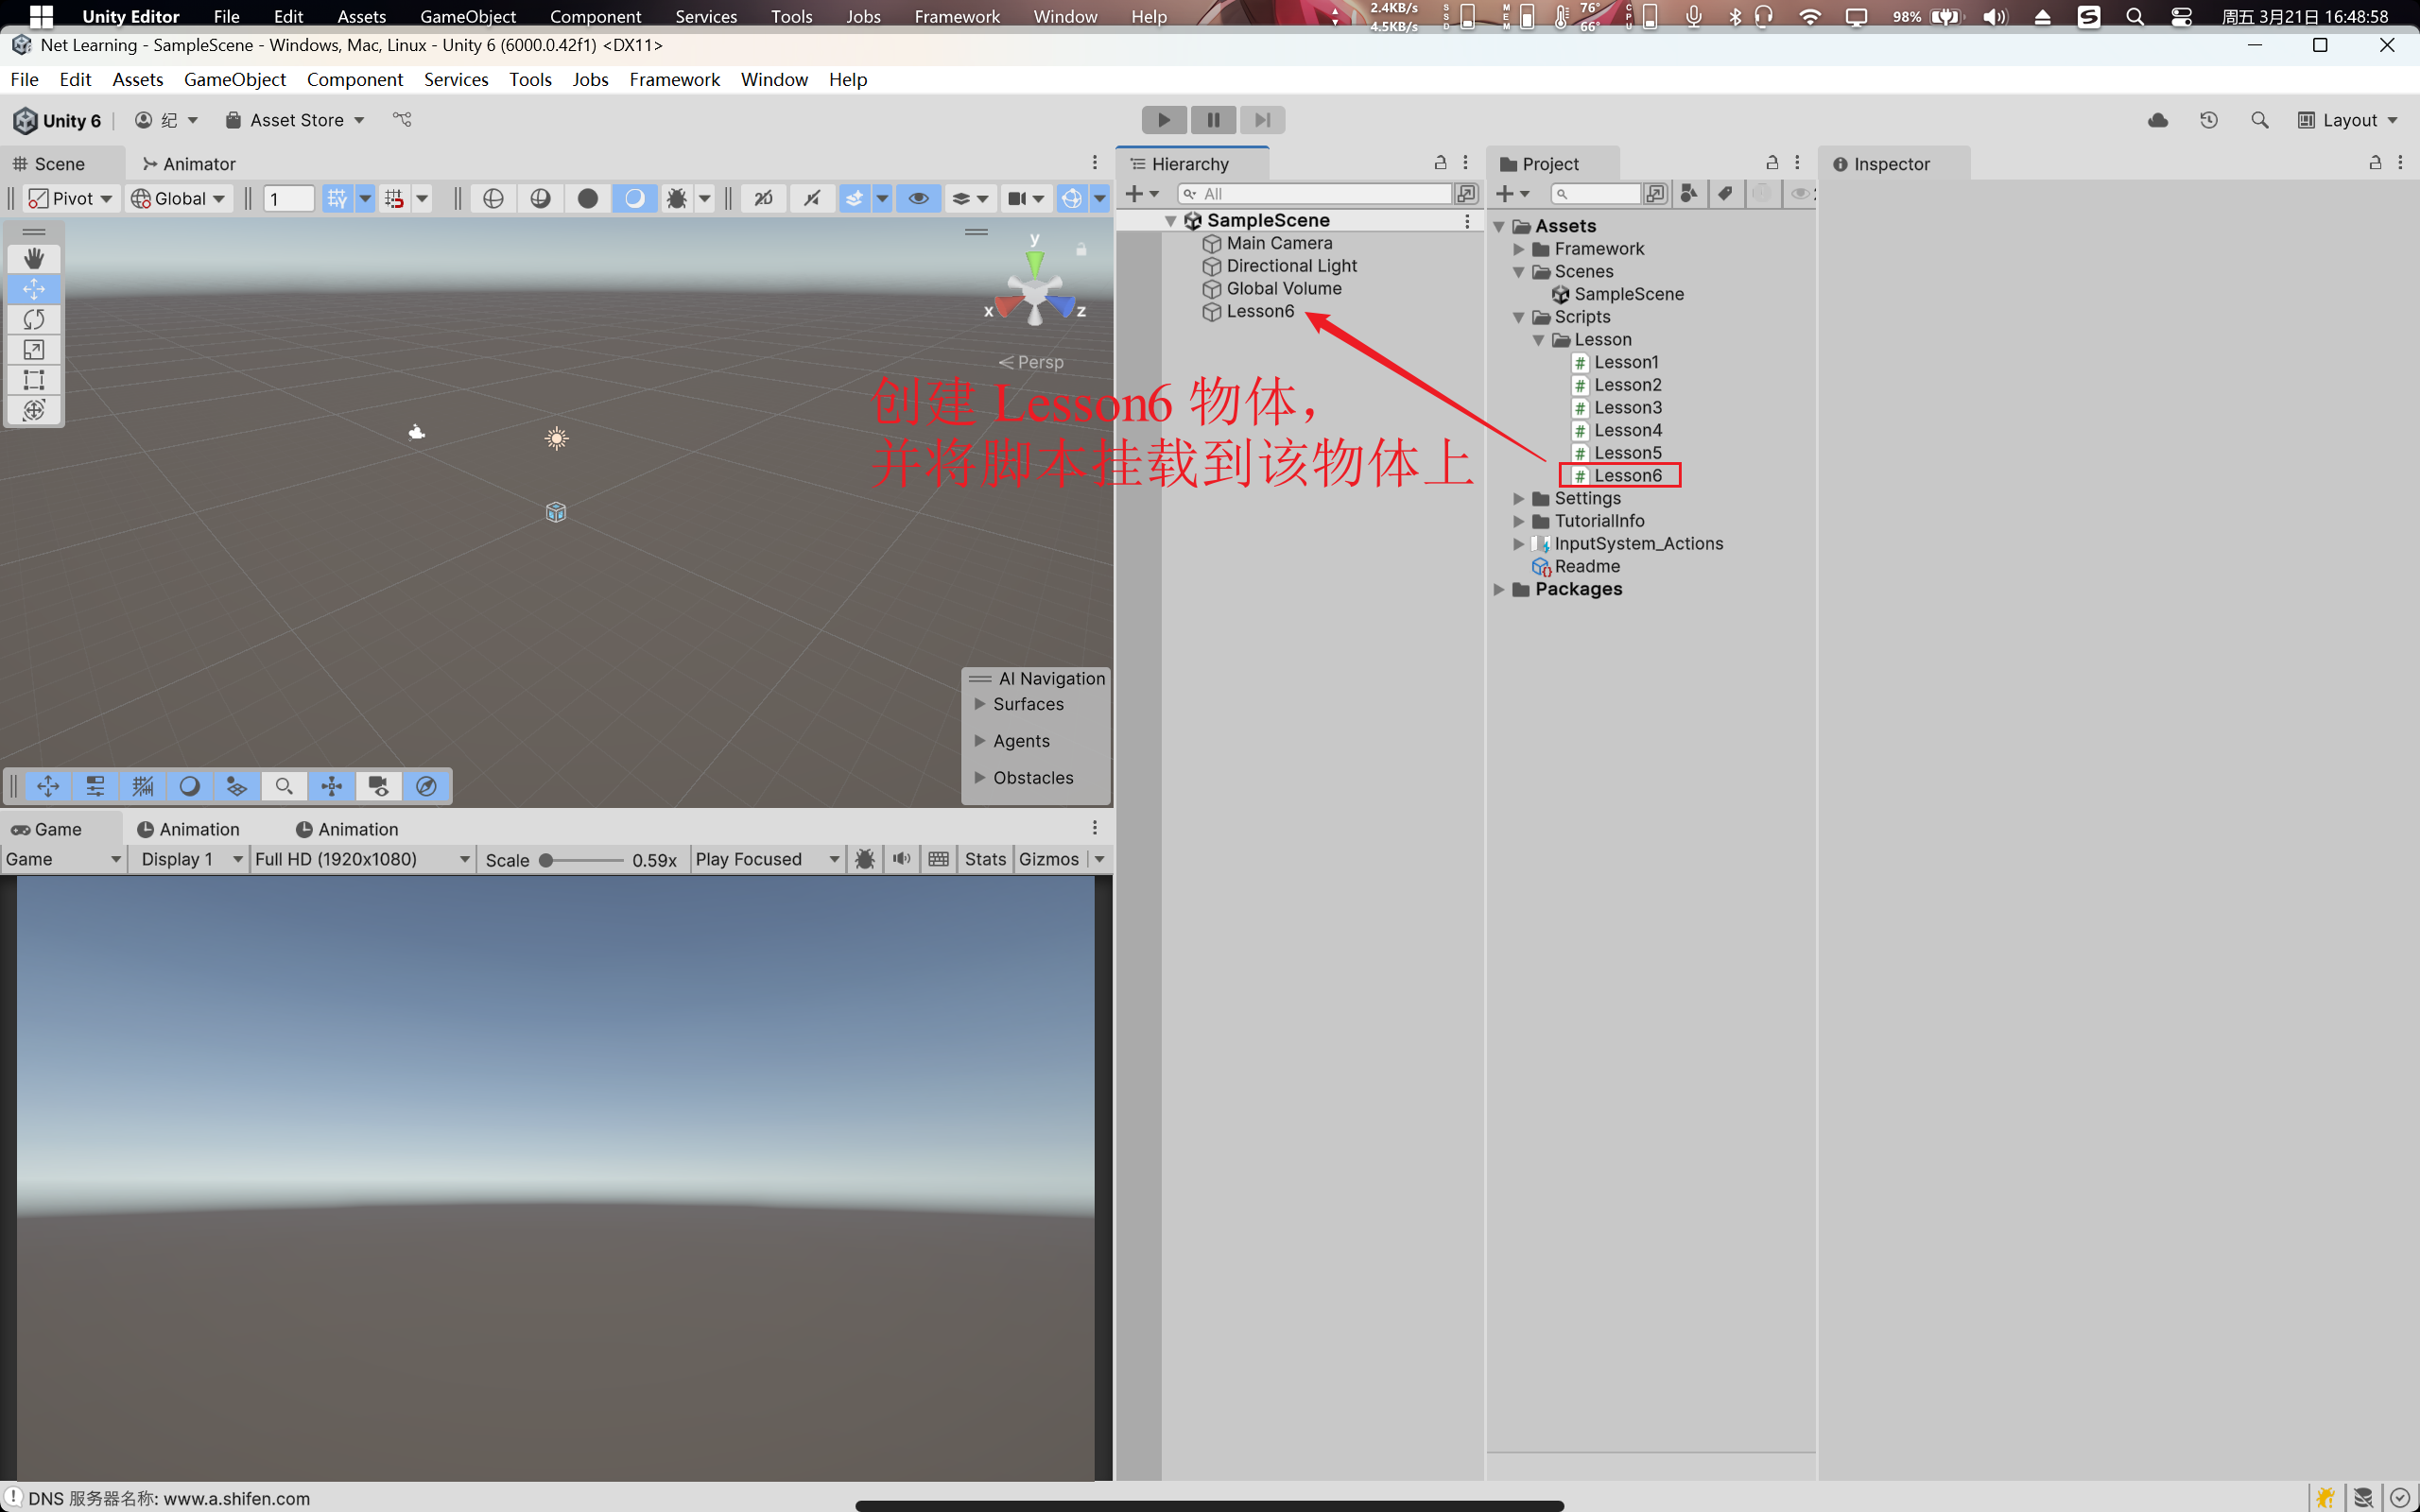Click the Asset Store button
Viewport: 2420px width, 1512px height.
point(295,120)
